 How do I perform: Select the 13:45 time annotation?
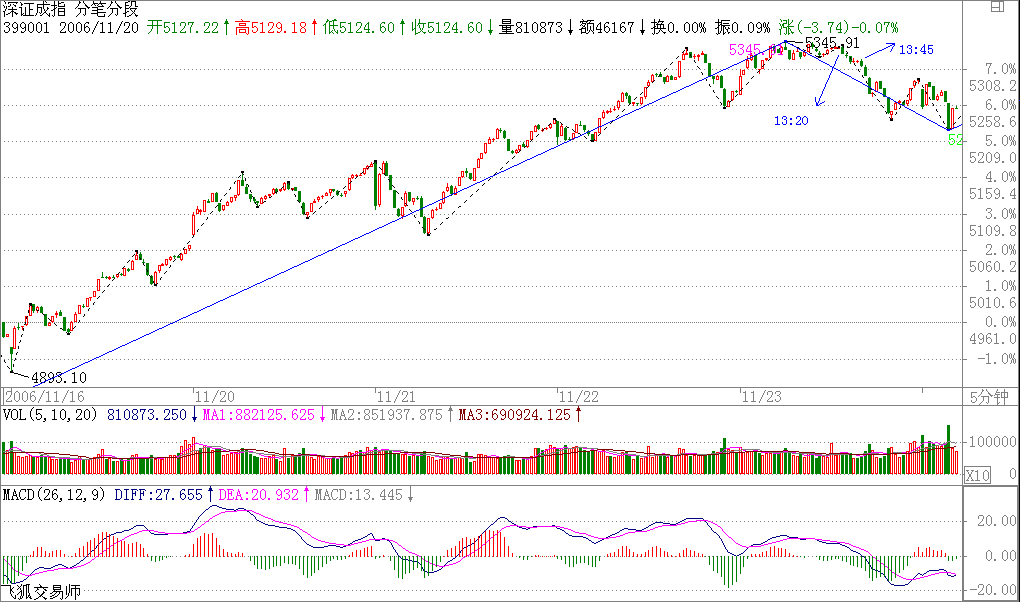point(915,49)
